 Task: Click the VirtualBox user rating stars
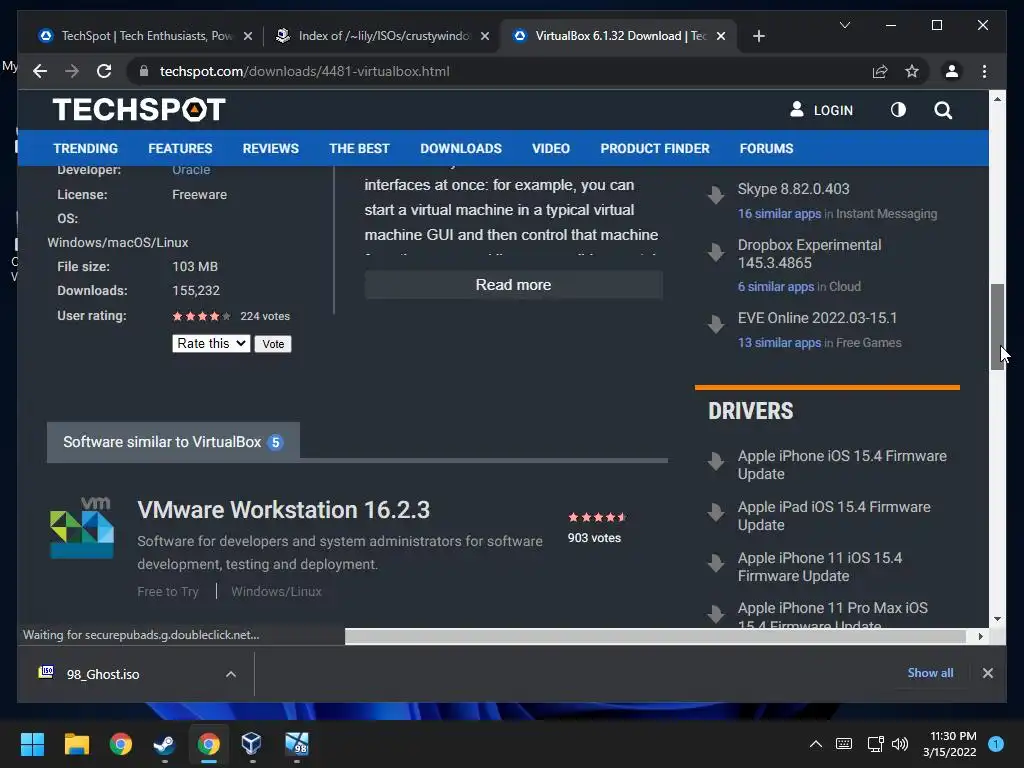point(201,316)
